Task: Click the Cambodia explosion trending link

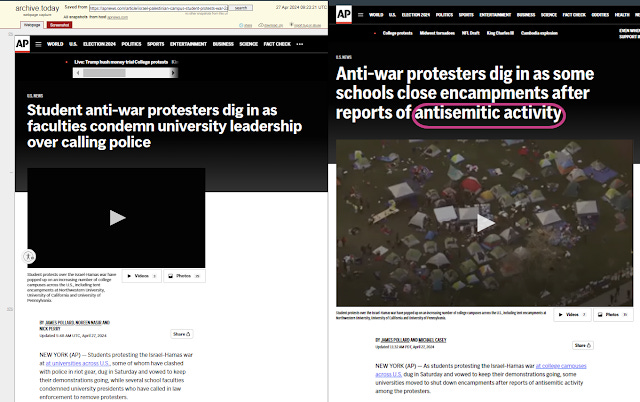Action: pos(539,33)
